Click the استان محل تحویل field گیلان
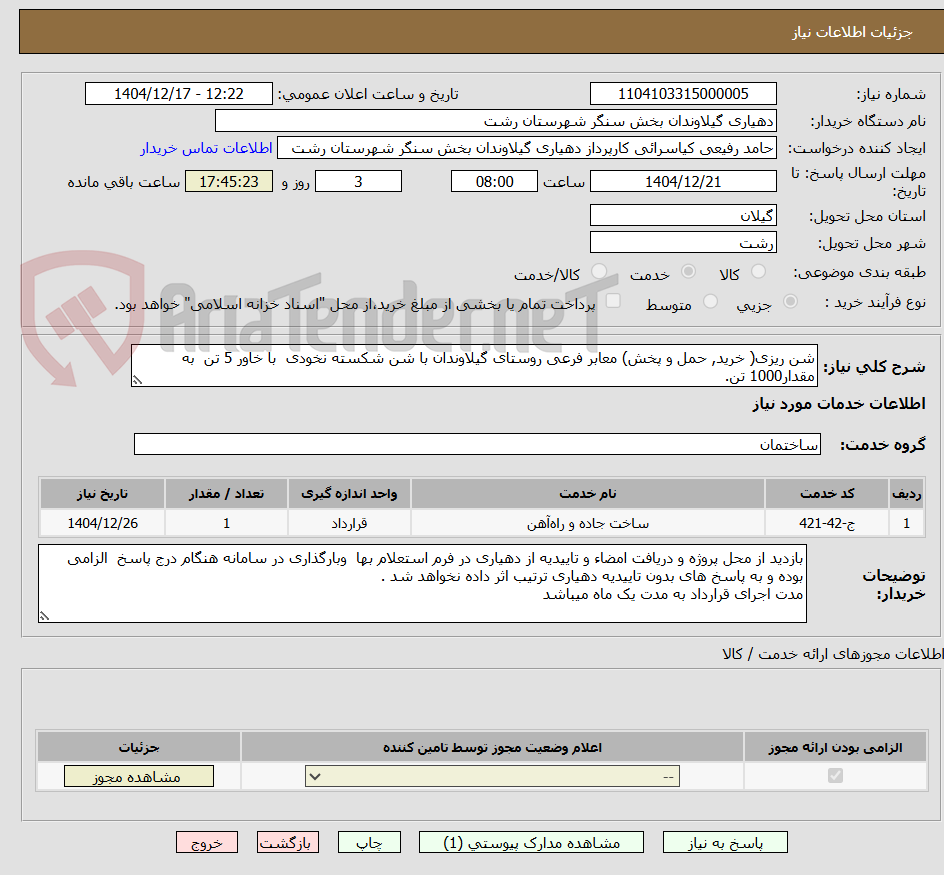 pos(683,216)
